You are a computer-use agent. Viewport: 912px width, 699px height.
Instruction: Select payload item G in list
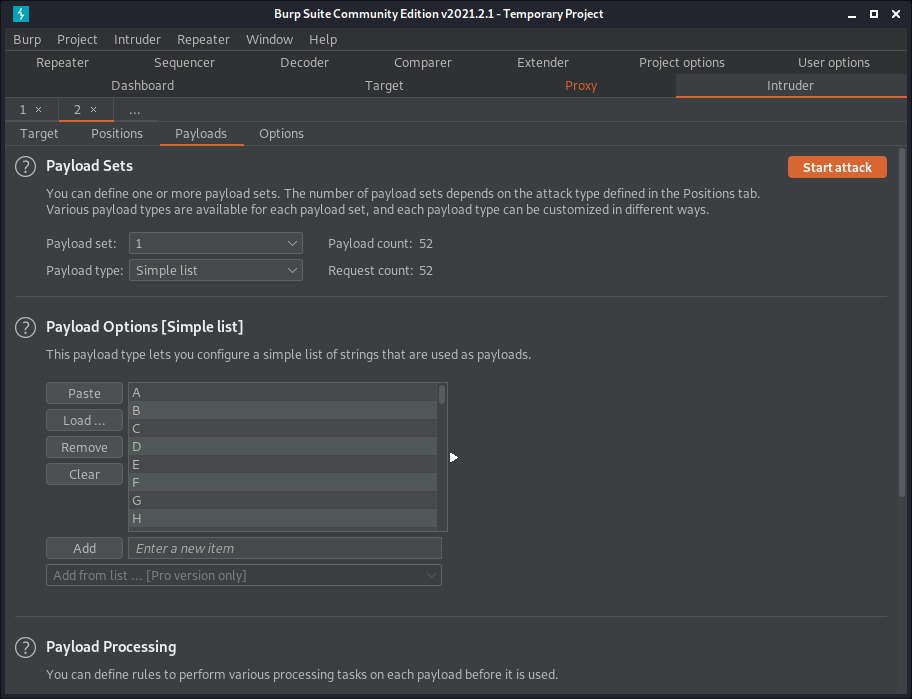283,501
